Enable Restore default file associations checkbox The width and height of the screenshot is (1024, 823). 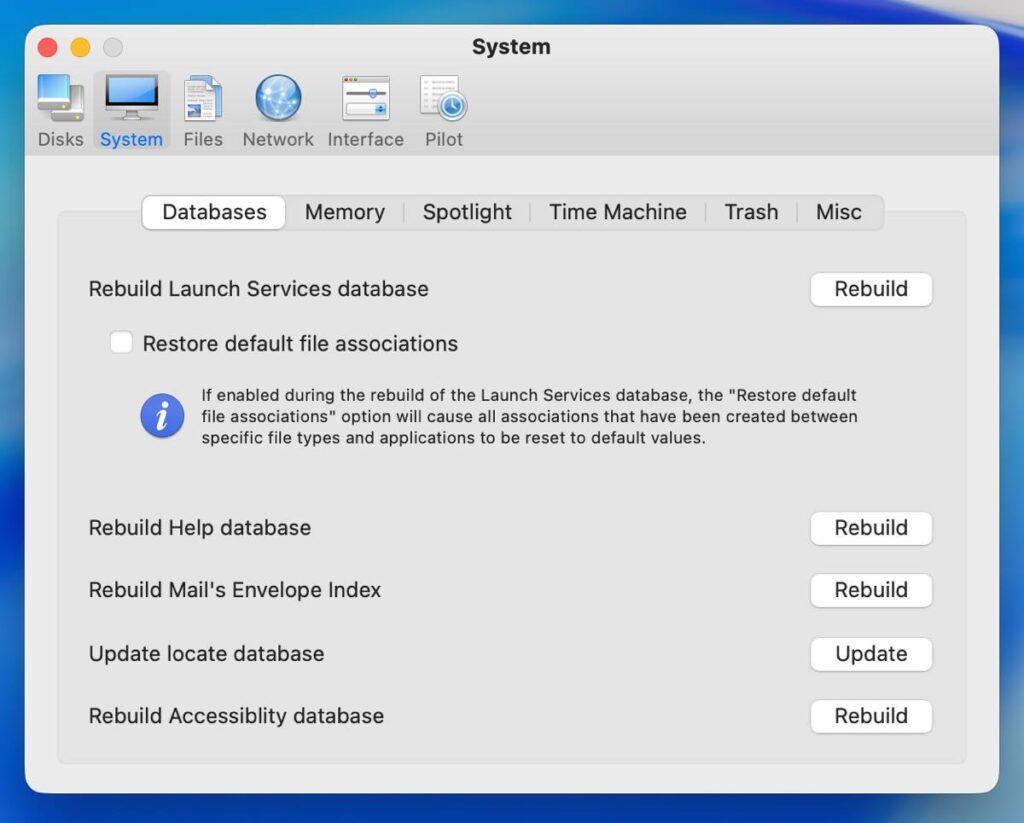pos(121,343)
